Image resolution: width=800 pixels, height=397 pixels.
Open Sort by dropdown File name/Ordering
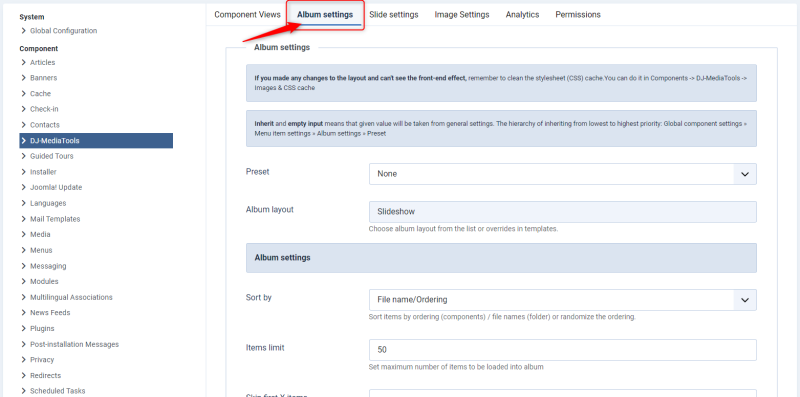coord(563,300)
